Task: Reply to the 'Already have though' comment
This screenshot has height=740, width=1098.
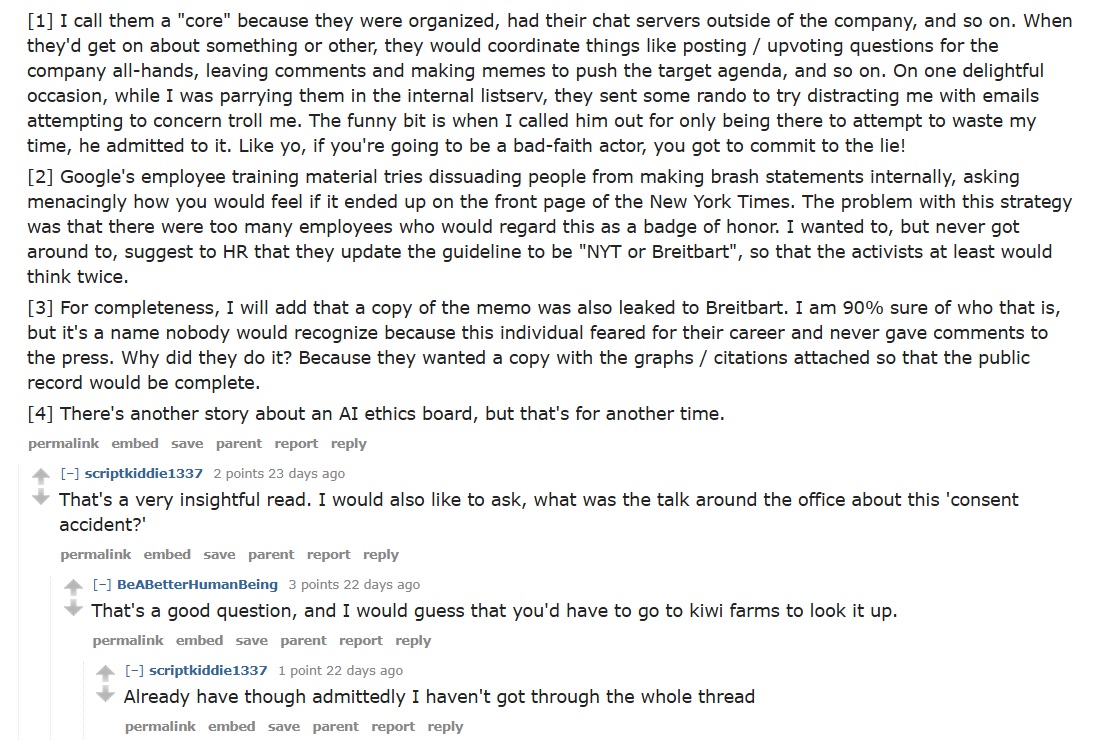Action: point(445,727)
